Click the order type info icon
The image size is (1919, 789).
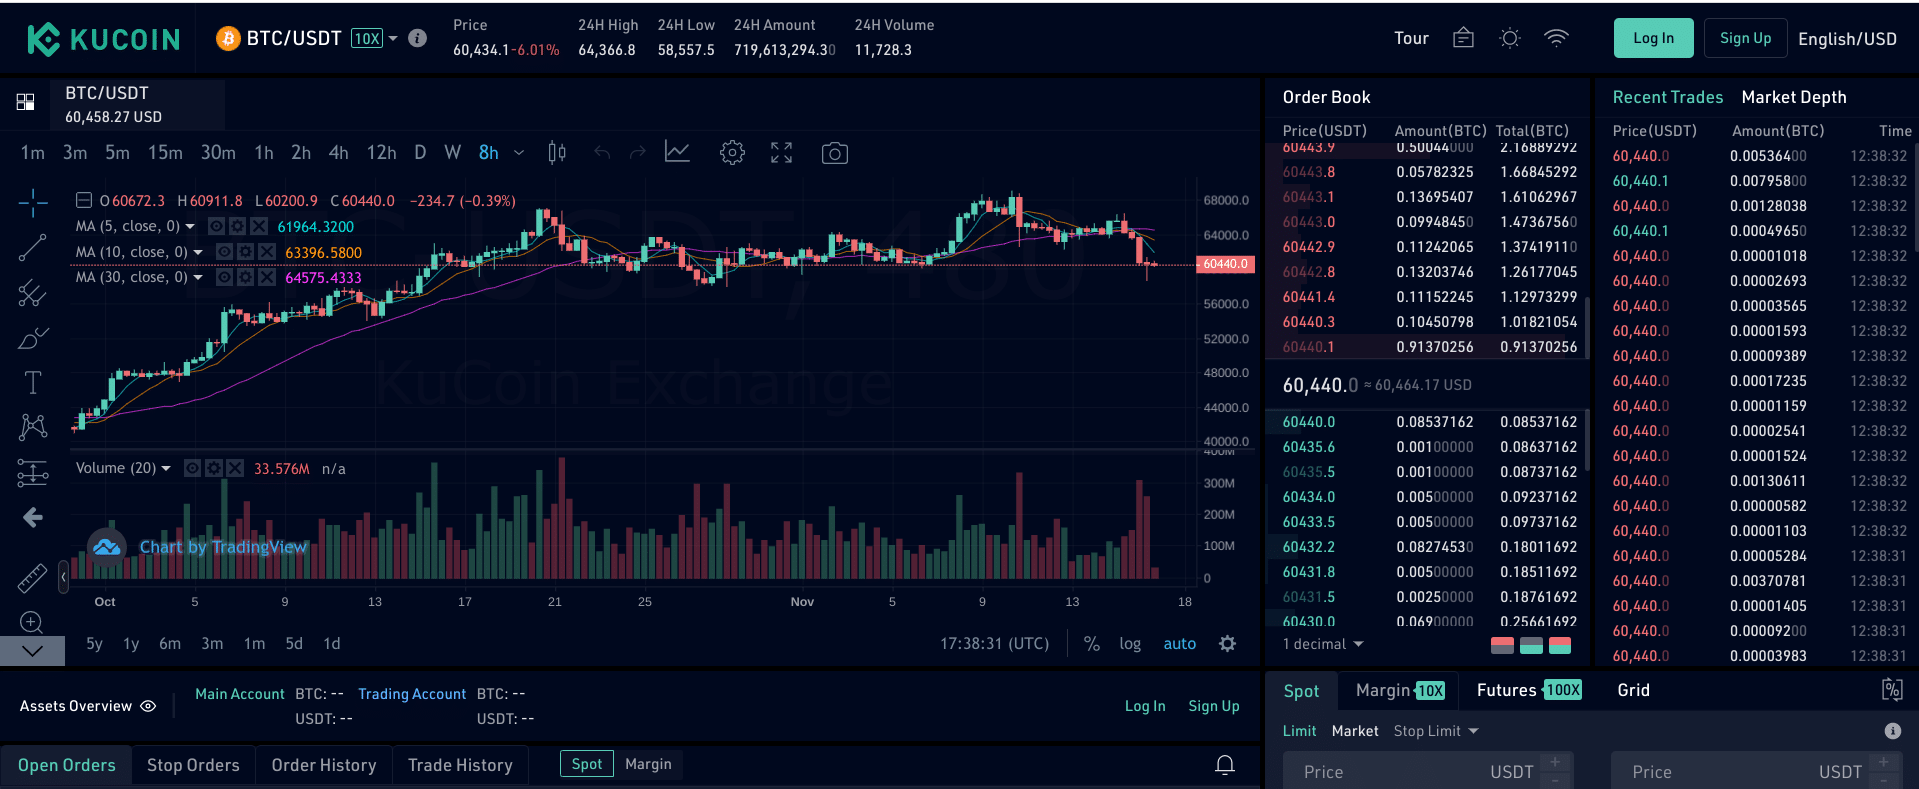click(x=1892, y=731)
